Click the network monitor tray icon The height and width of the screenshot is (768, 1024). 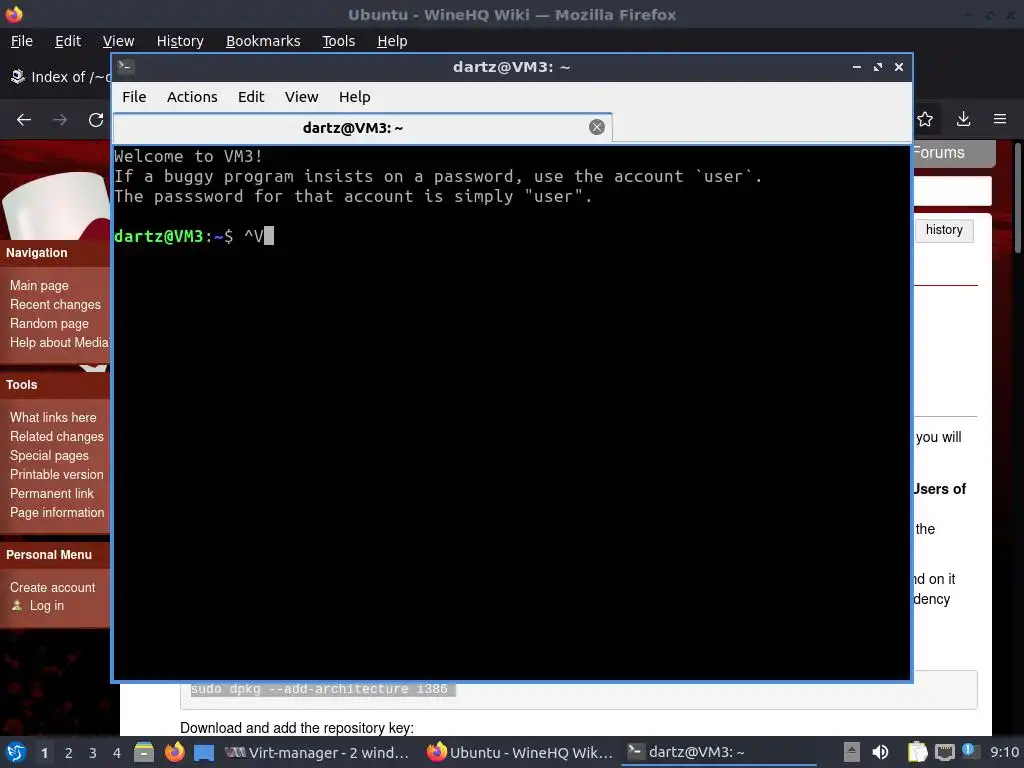[x=944, y=752]
